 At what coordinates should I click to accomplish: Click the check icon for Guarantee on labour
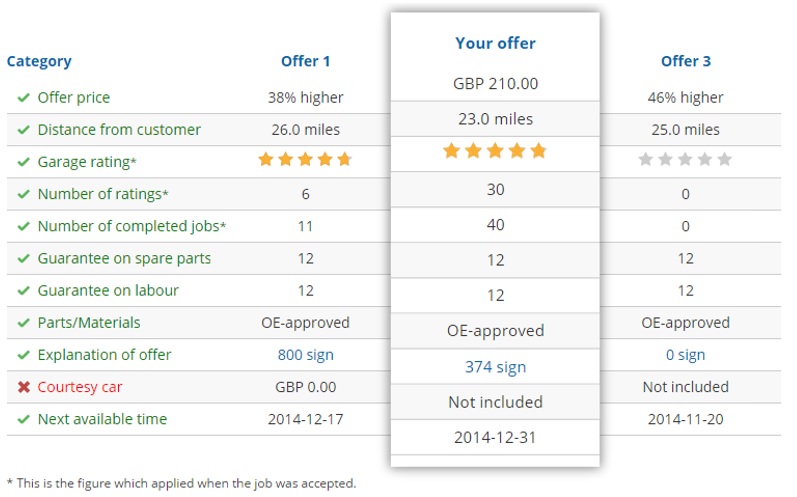tap(24, 291)
